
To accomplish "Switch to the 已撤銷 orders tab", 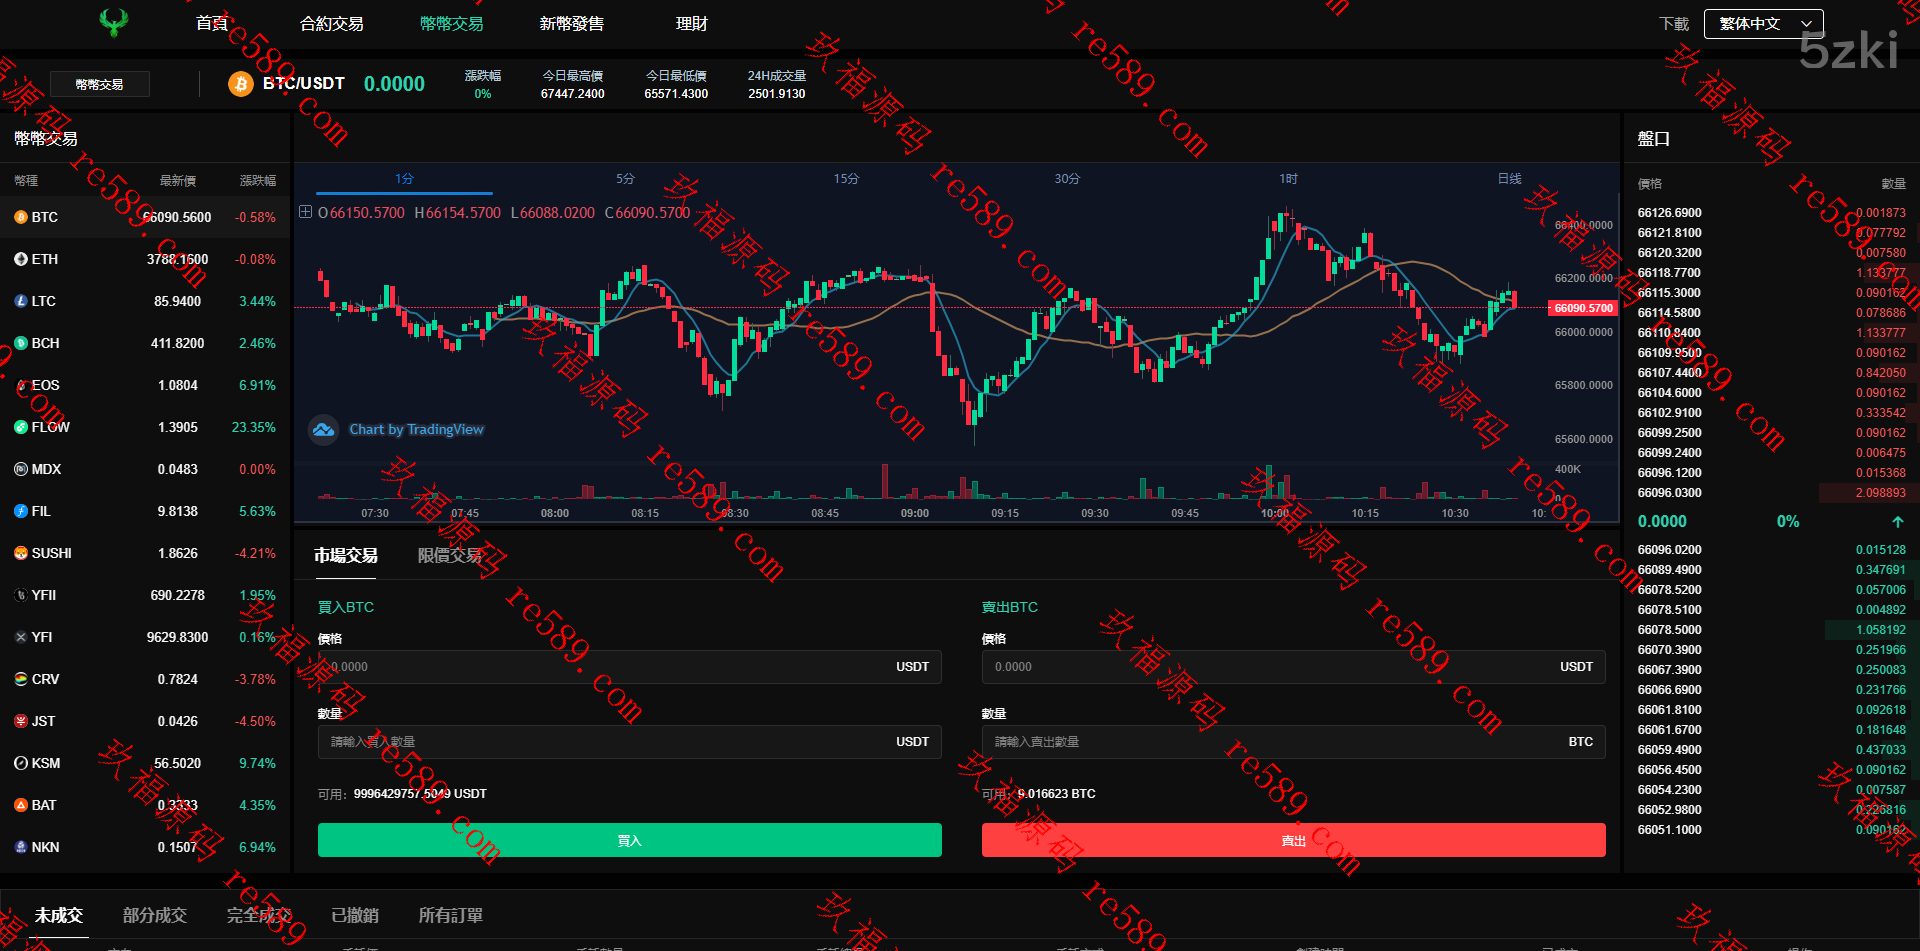I will (355, 916).
